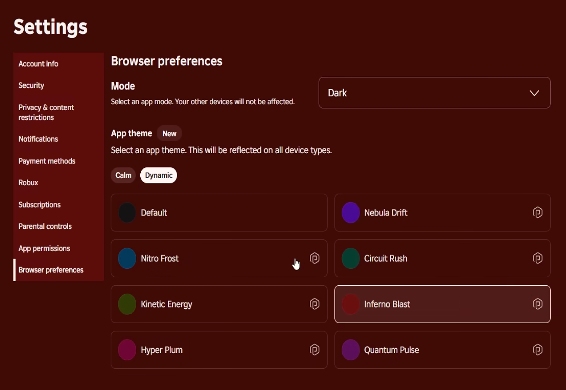
Task: Select the Inferno Blast theme
Action: 442,304
